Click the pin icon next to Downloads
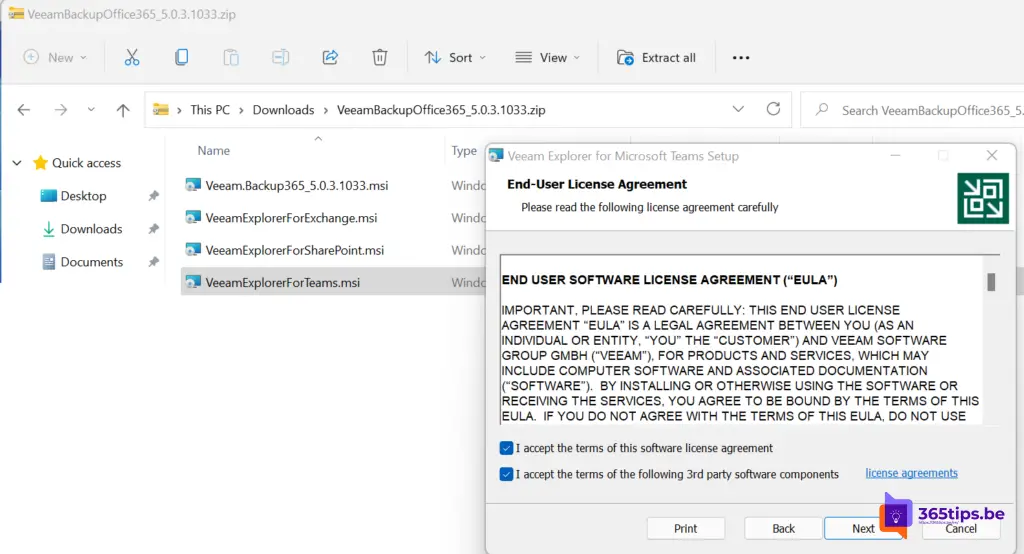 [153, 229]
